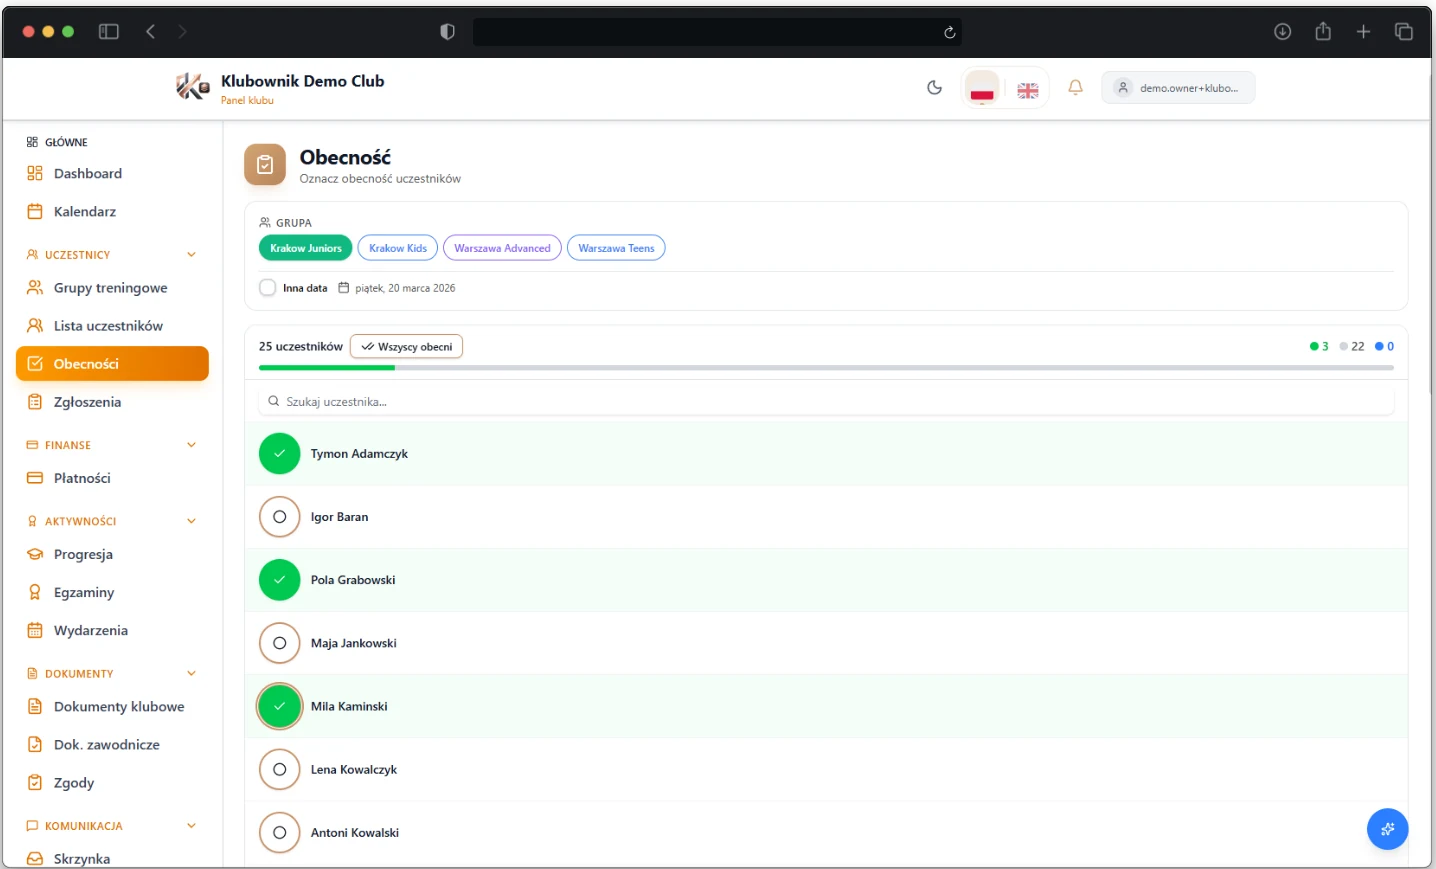Show Safari sidebar icon

(109, 32)
